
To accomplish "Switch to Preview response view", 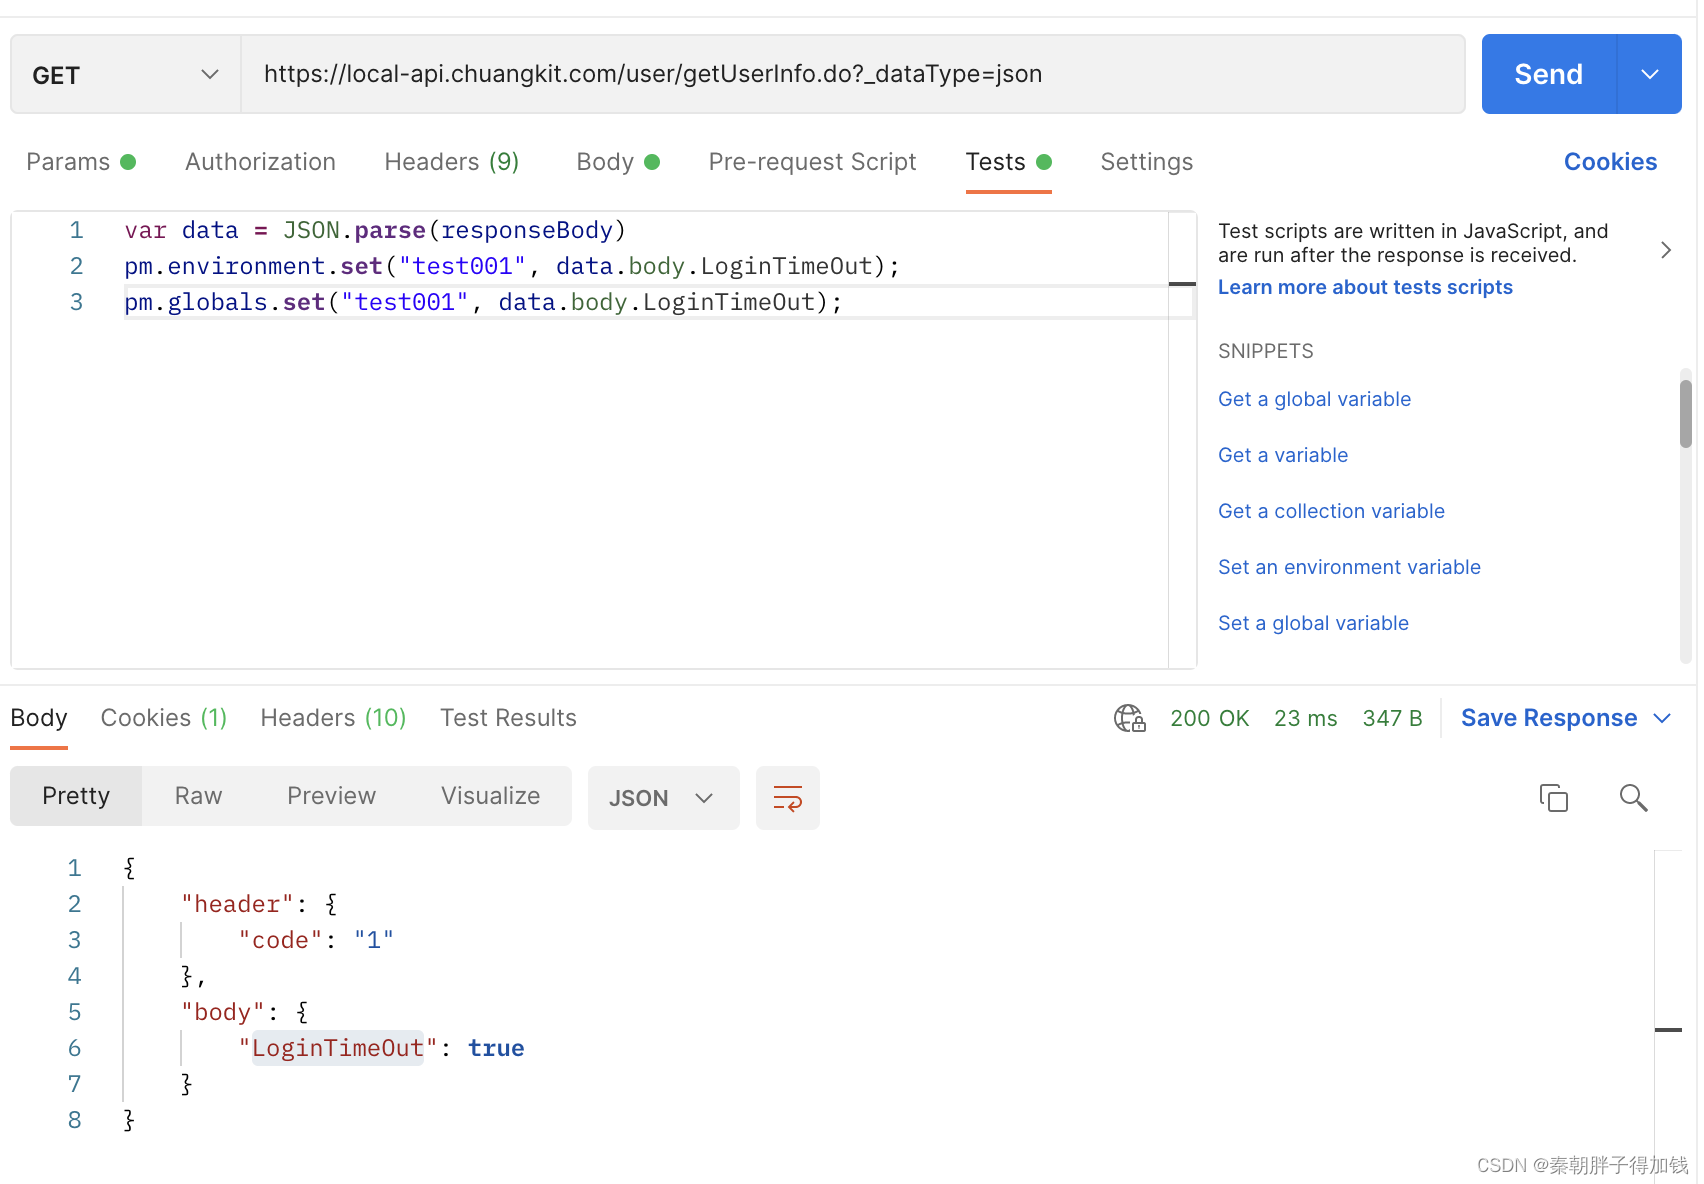I will coord(331,796).
